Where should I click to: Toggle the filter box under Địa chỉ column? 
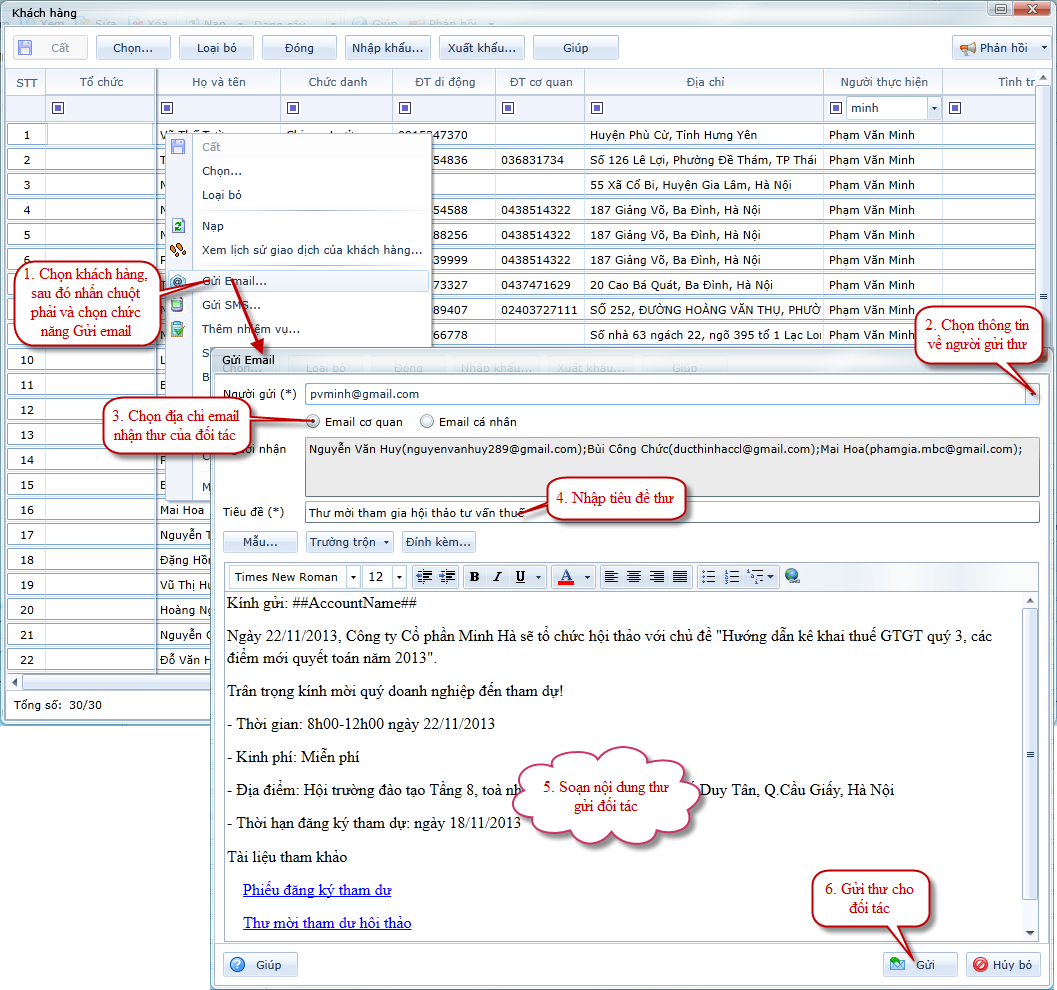coord(598,108)
